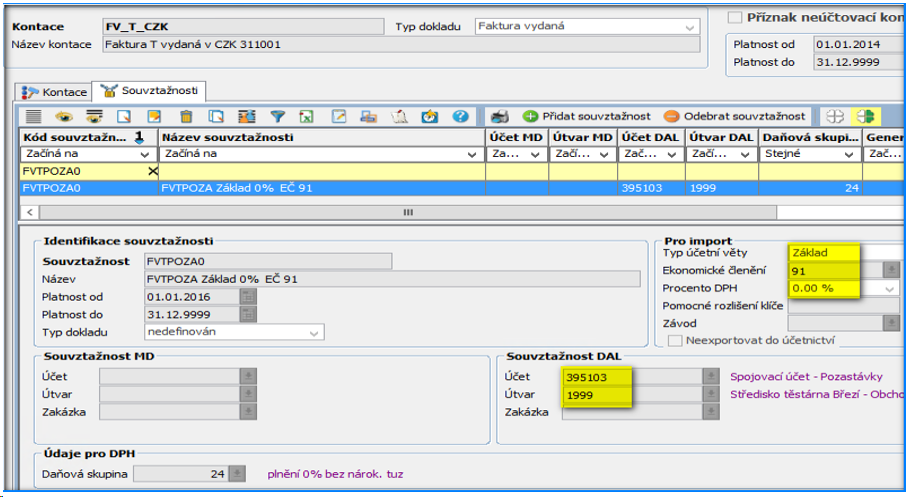
Task: Click Odebrat souvztažnost button
Action: pos(734,116)
